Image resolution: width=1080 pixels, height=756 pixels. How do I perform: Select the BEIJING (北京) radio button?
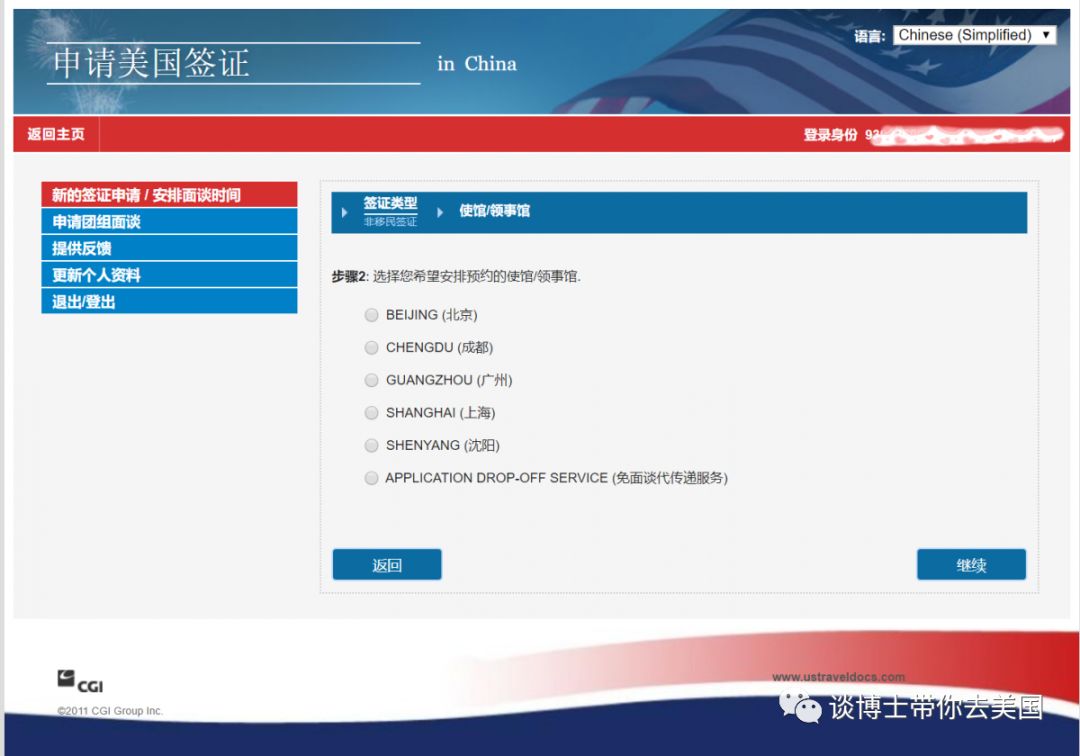pos(371,315)
